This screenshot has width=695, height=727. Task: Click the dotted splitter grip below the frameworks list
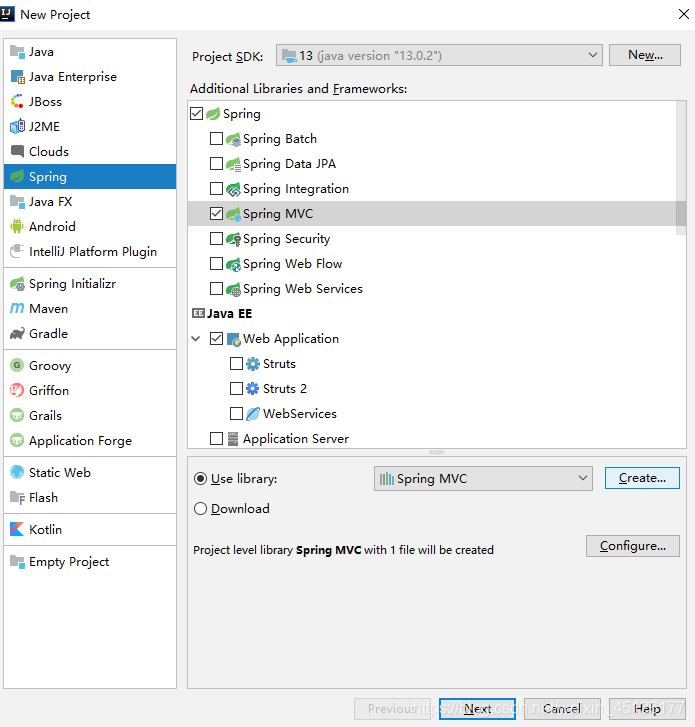pos(437,452)
